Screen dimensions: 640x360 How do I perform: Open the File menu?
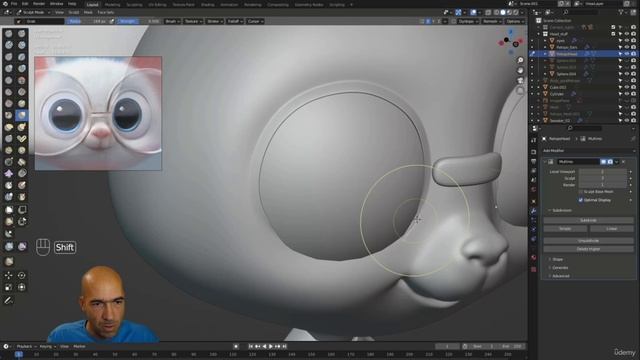pos(14,4)
